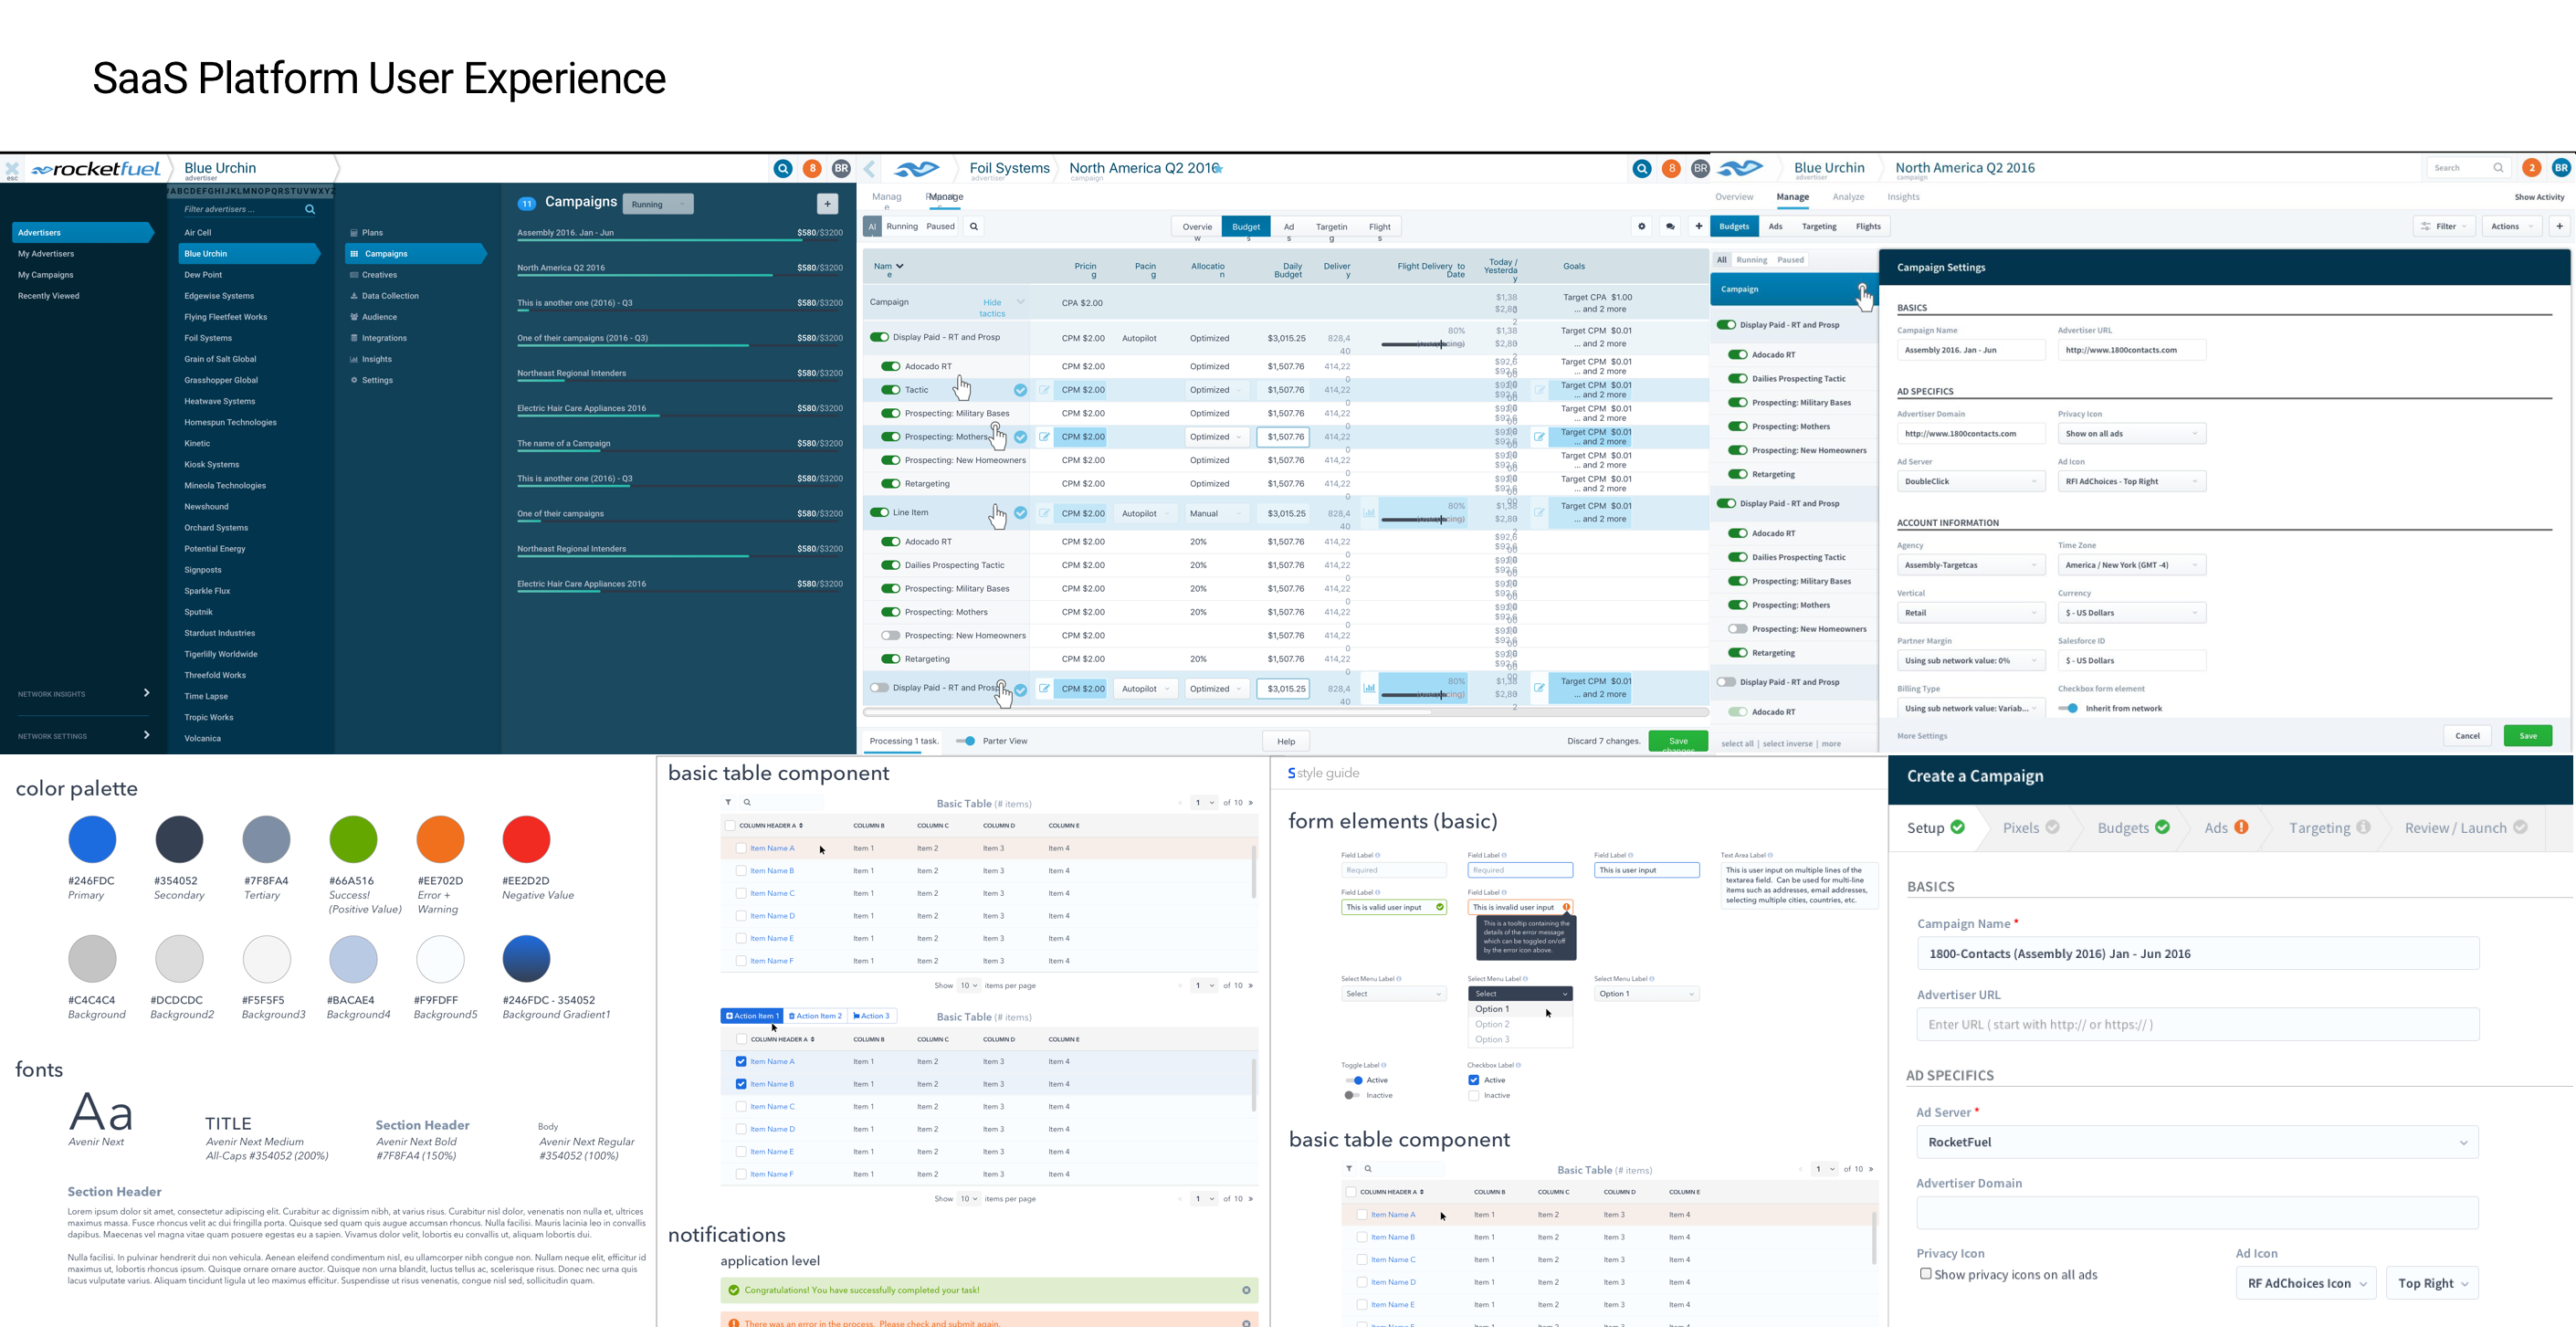The height and width of the screenshot is (1327, 2576).
Task: Click the search icon in Filter advertisers field
Action: click(x=310, y=209)
